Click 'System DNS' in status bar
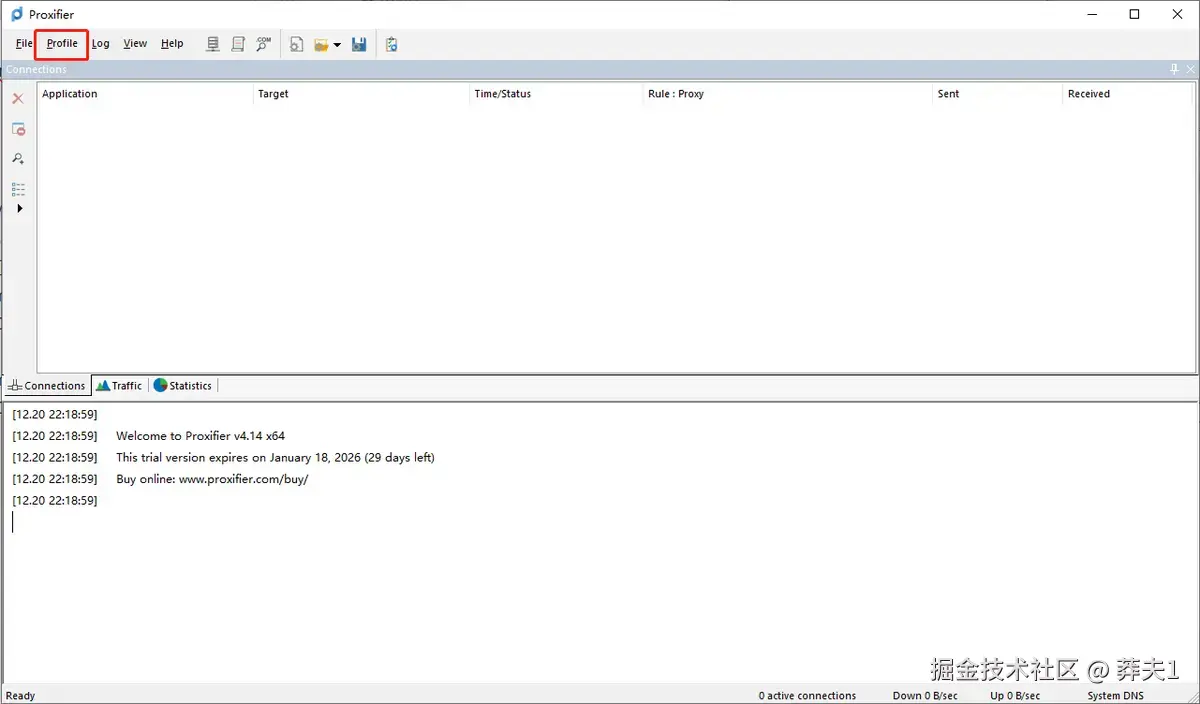Screen dimensions: 1200x704 1115,696
